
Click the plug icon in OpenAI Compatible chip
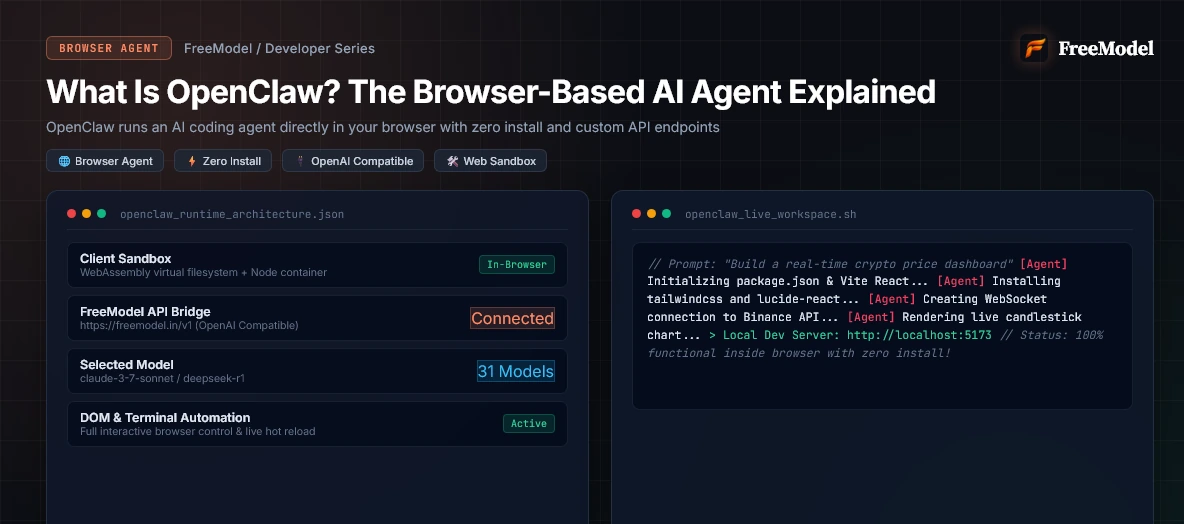(301, 161)
